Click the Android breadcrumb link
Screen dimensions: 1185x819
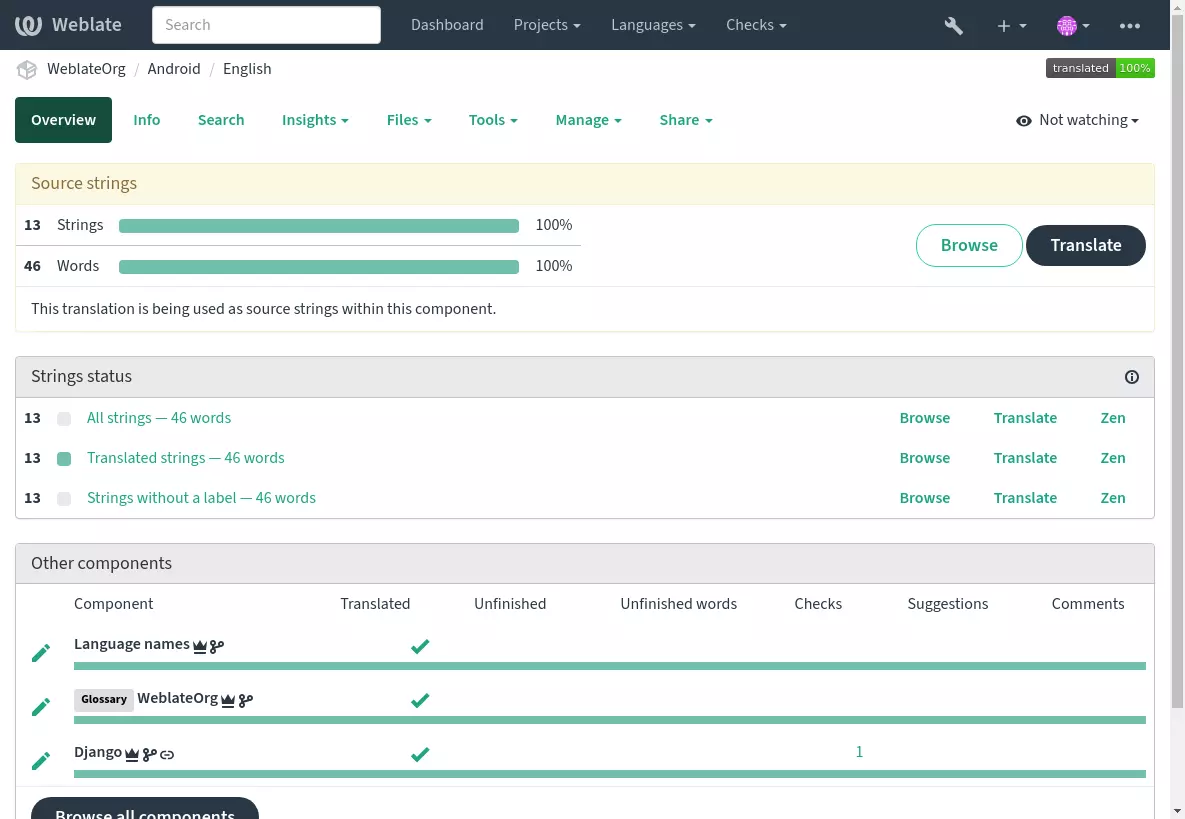[174, 69]
